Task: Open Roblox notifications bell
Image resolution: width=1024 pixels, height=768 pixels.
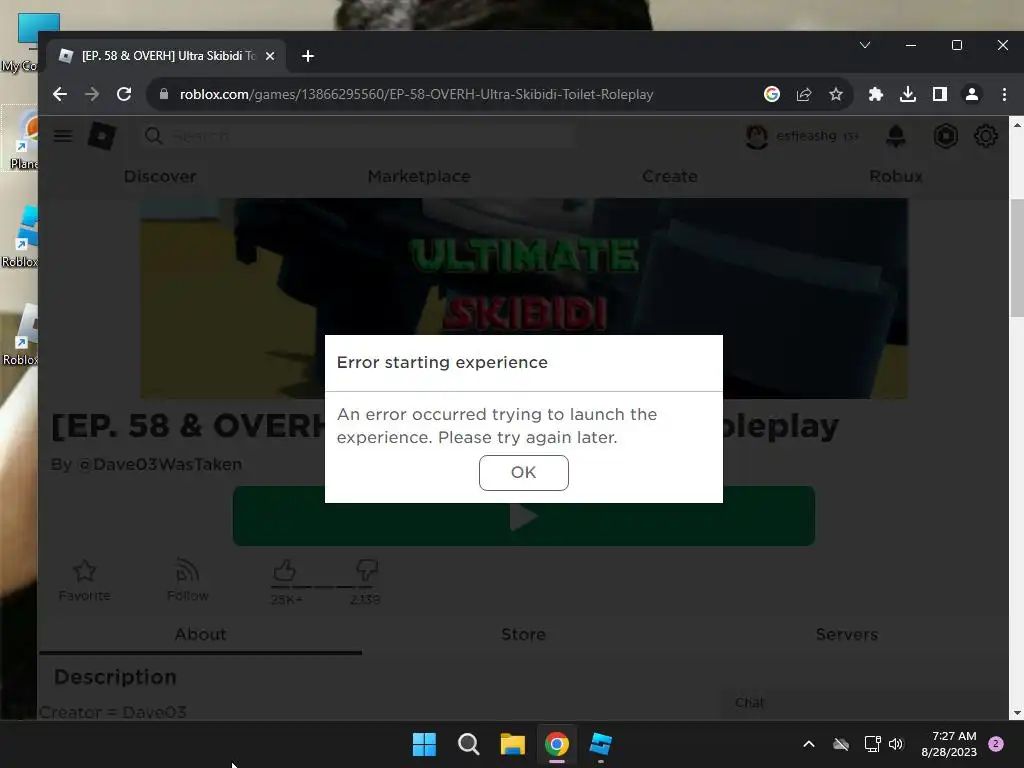Action: (x=896, y=136)
